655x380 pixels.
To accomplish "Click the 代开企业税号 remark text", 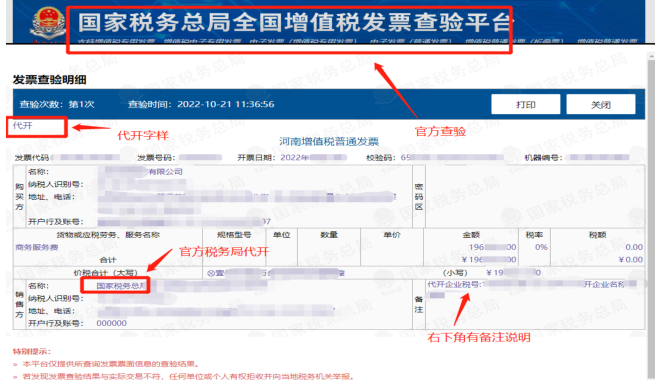I will coord(454,284).
